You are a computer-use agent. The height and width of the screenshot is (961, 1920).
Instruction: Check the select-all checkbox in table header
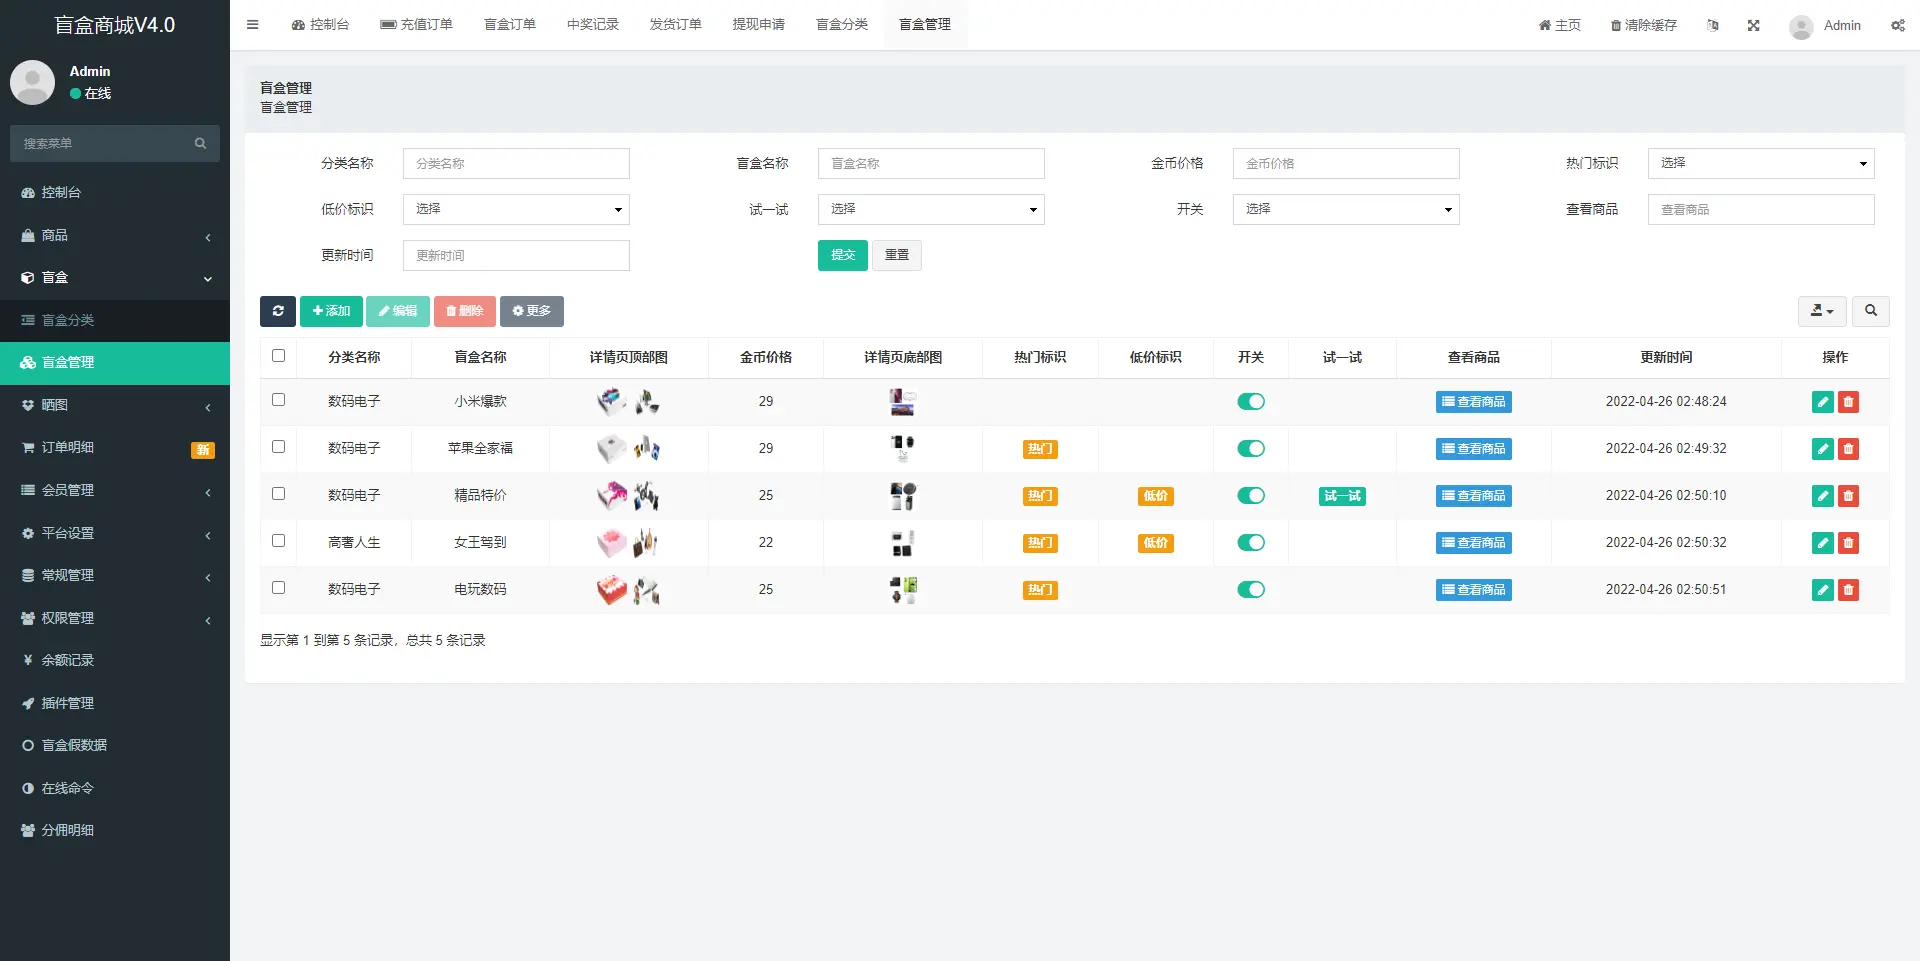coord(278,355)
